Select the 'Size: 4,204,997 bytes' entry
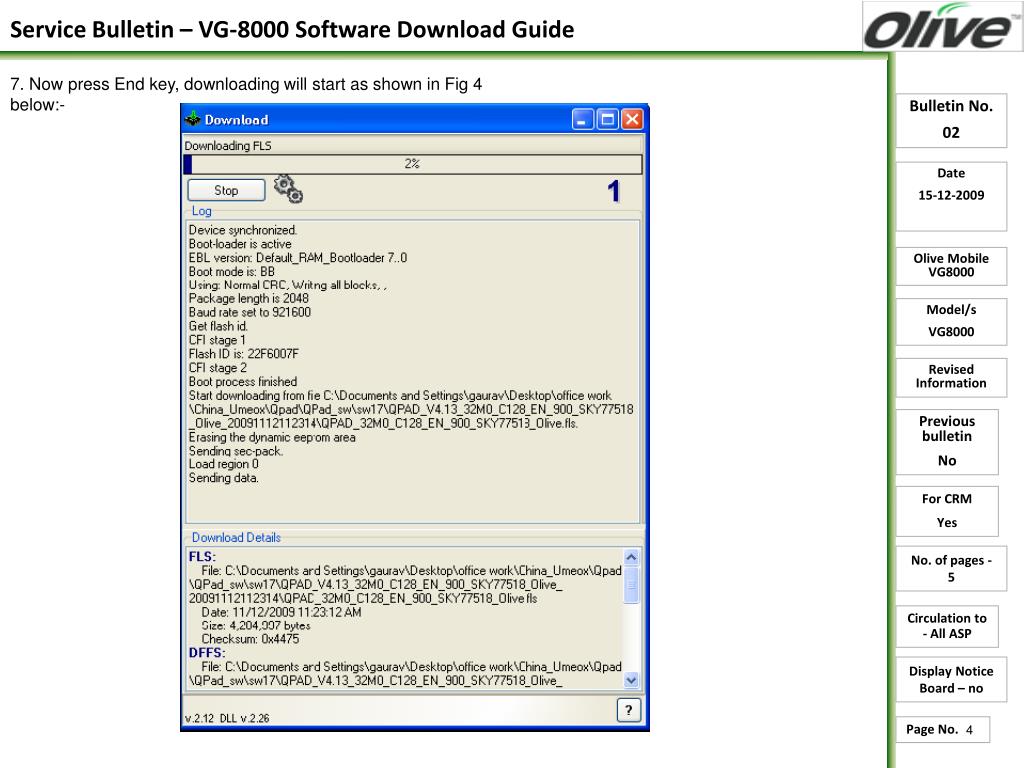Screen dimensions: 1024x768 256,626
